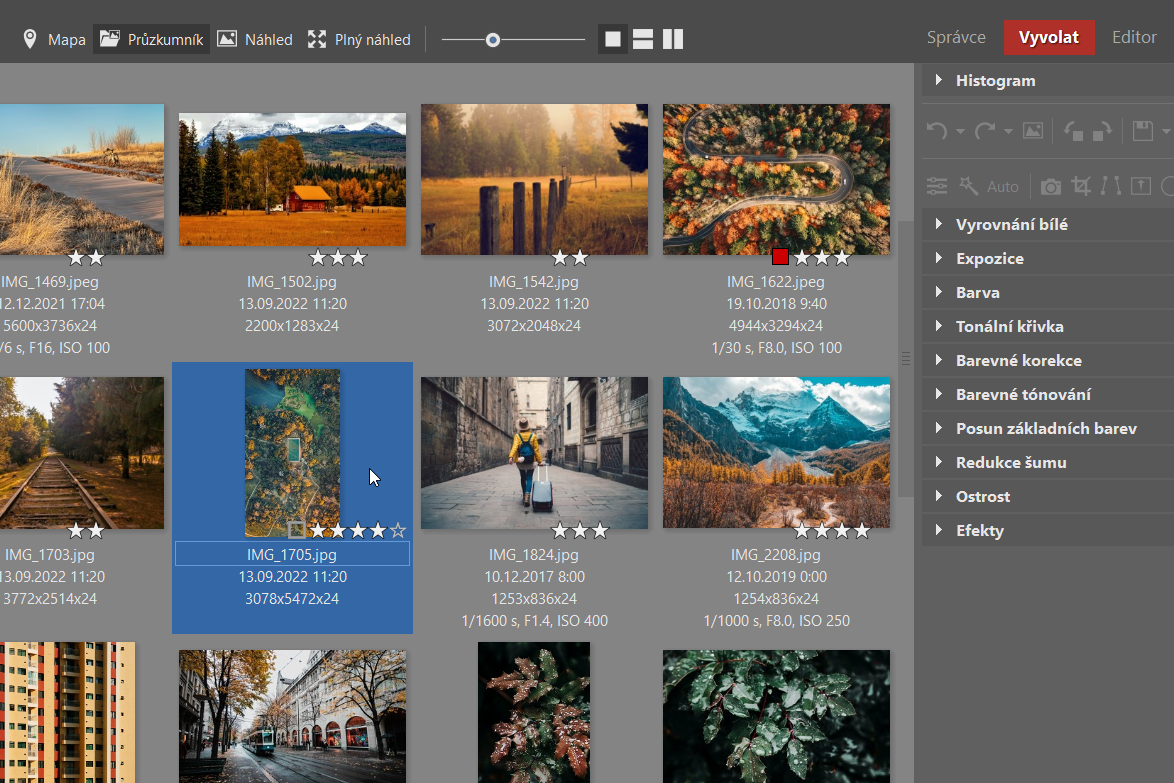The width and height of the screenshot is (1174, 783).
Task: Expand the Redukce šumu section
Action: click(1010, 463)
